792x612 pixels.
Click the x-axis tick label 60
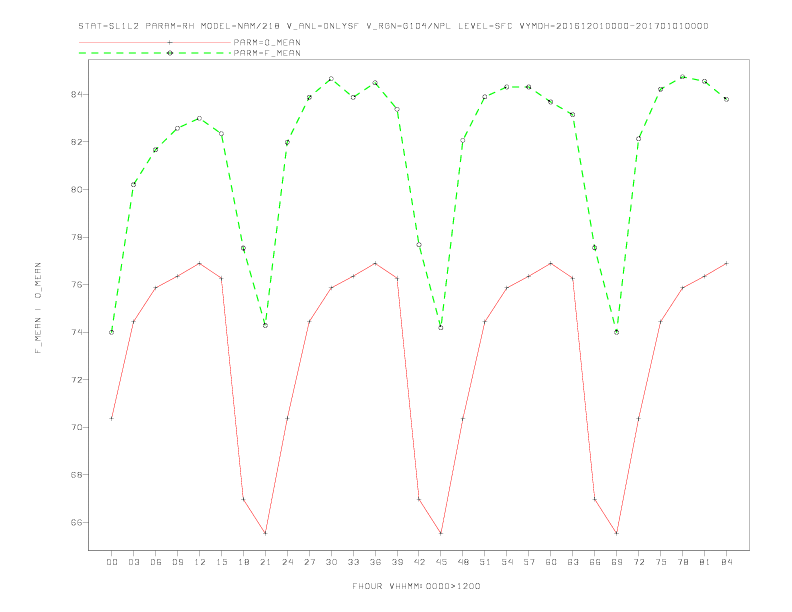551,562
